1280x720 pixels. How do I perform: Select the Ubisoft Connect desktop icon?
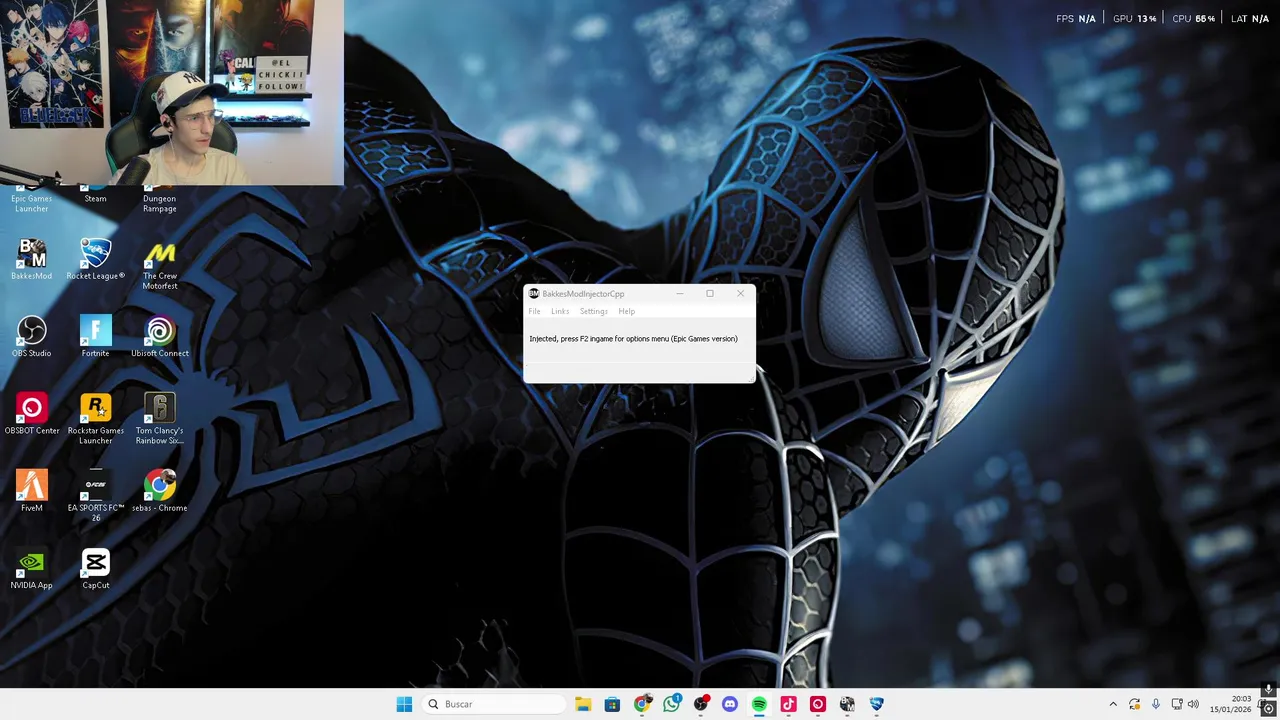point(159,337)
